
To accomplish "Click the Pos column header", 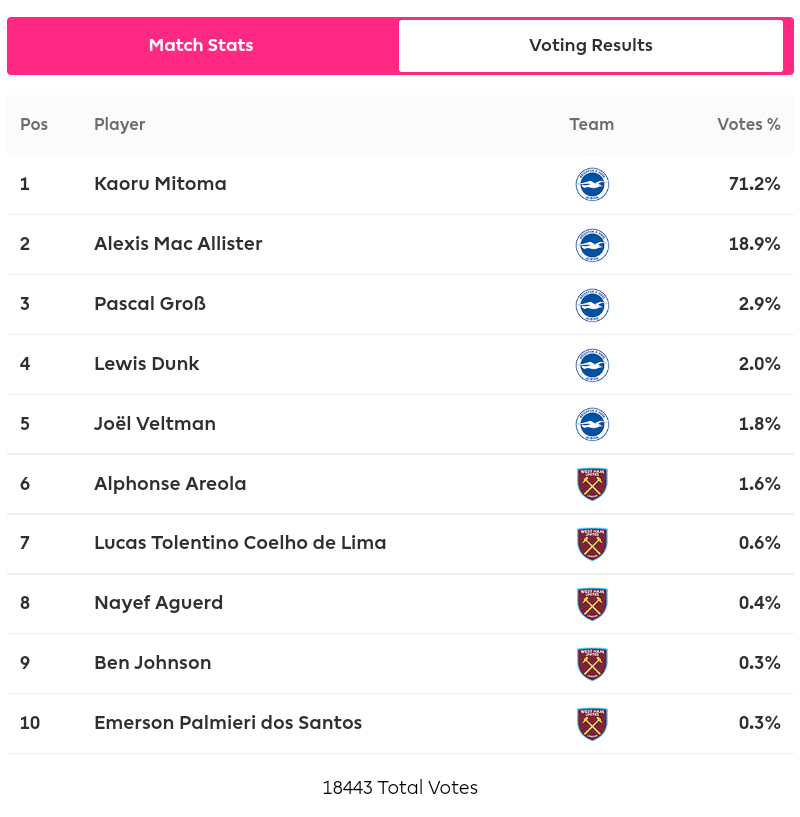I will (34, 125).
